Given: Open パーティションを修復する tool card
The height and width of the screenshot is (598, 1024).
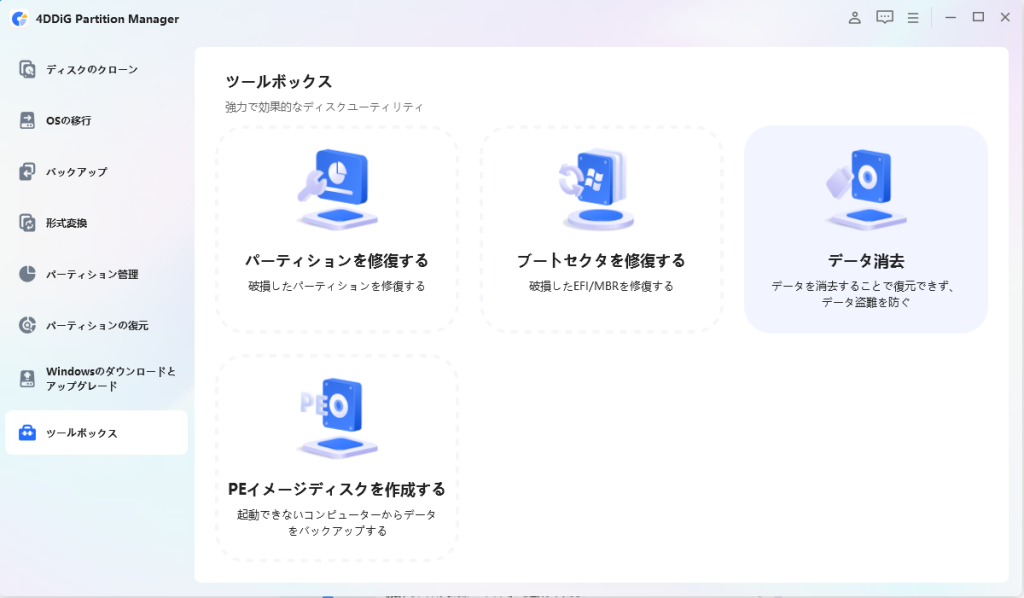Looking at the screenshot, I should 337,230.
